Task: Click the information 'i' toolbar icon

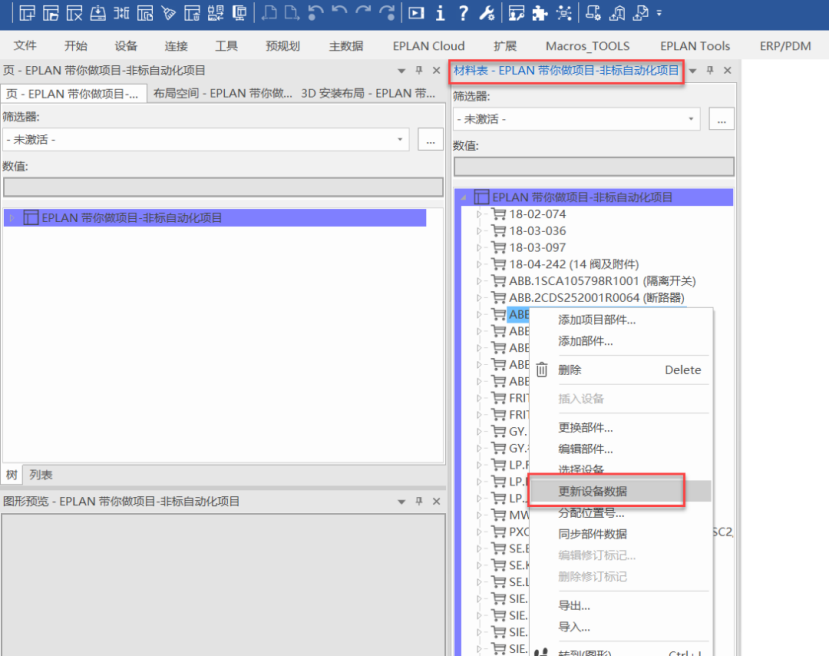Action: [440, 13]
